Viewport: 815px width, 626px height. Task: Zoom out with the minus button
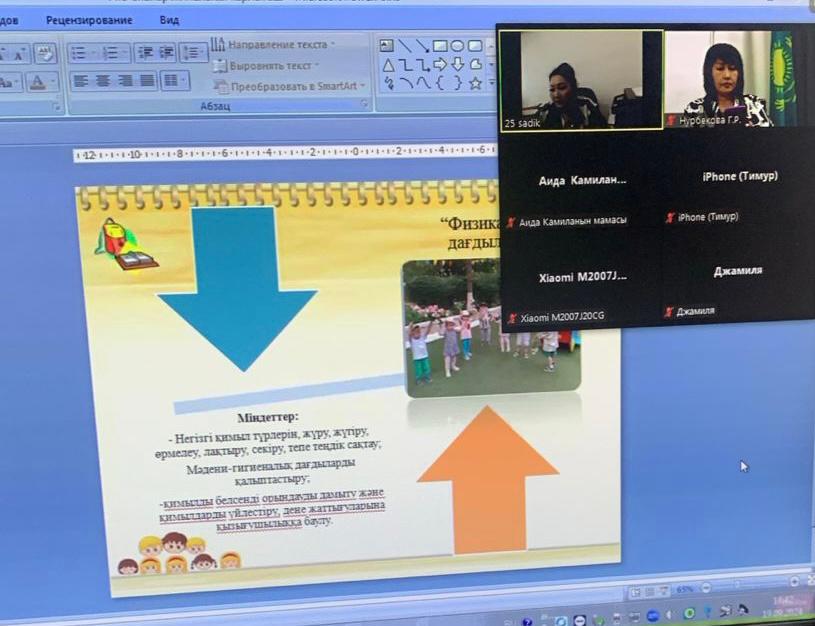click(706, 589)
